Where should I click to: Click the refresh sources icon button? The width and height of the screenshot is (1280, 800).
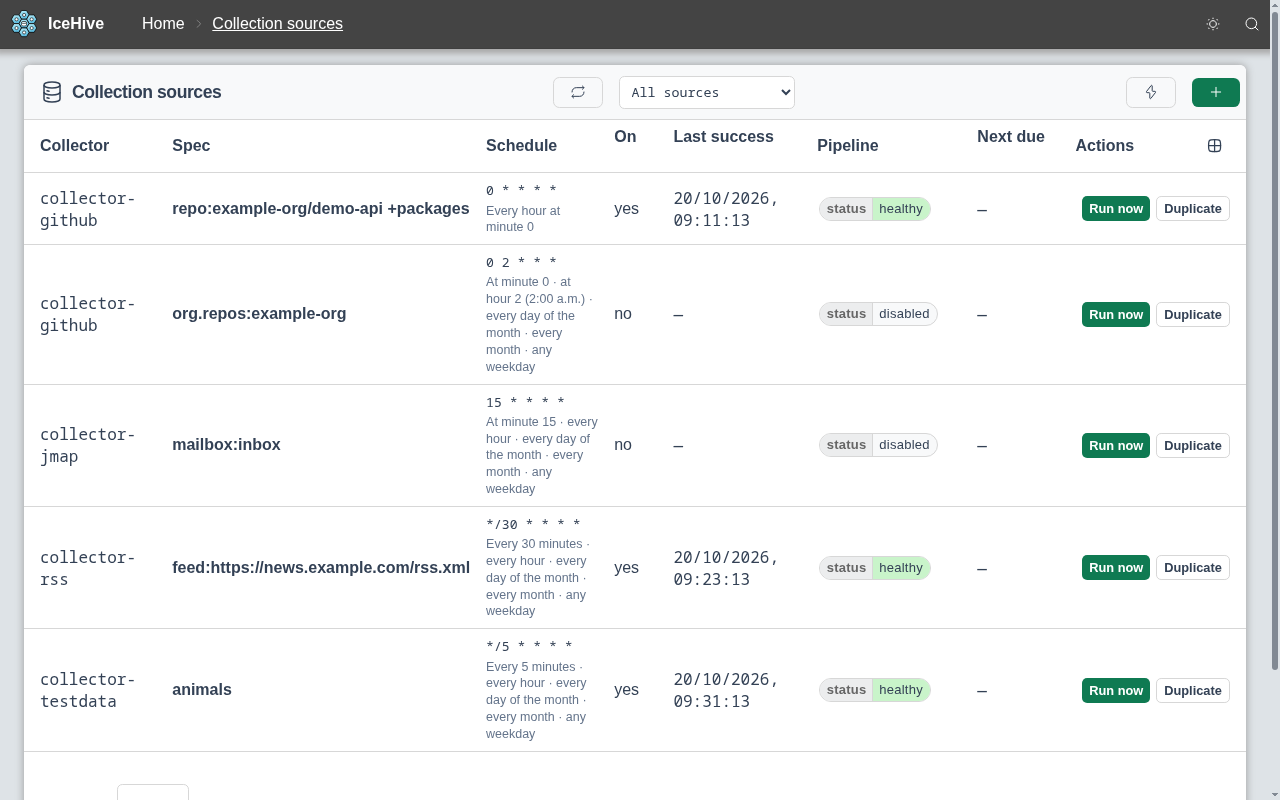click(578, 92)
